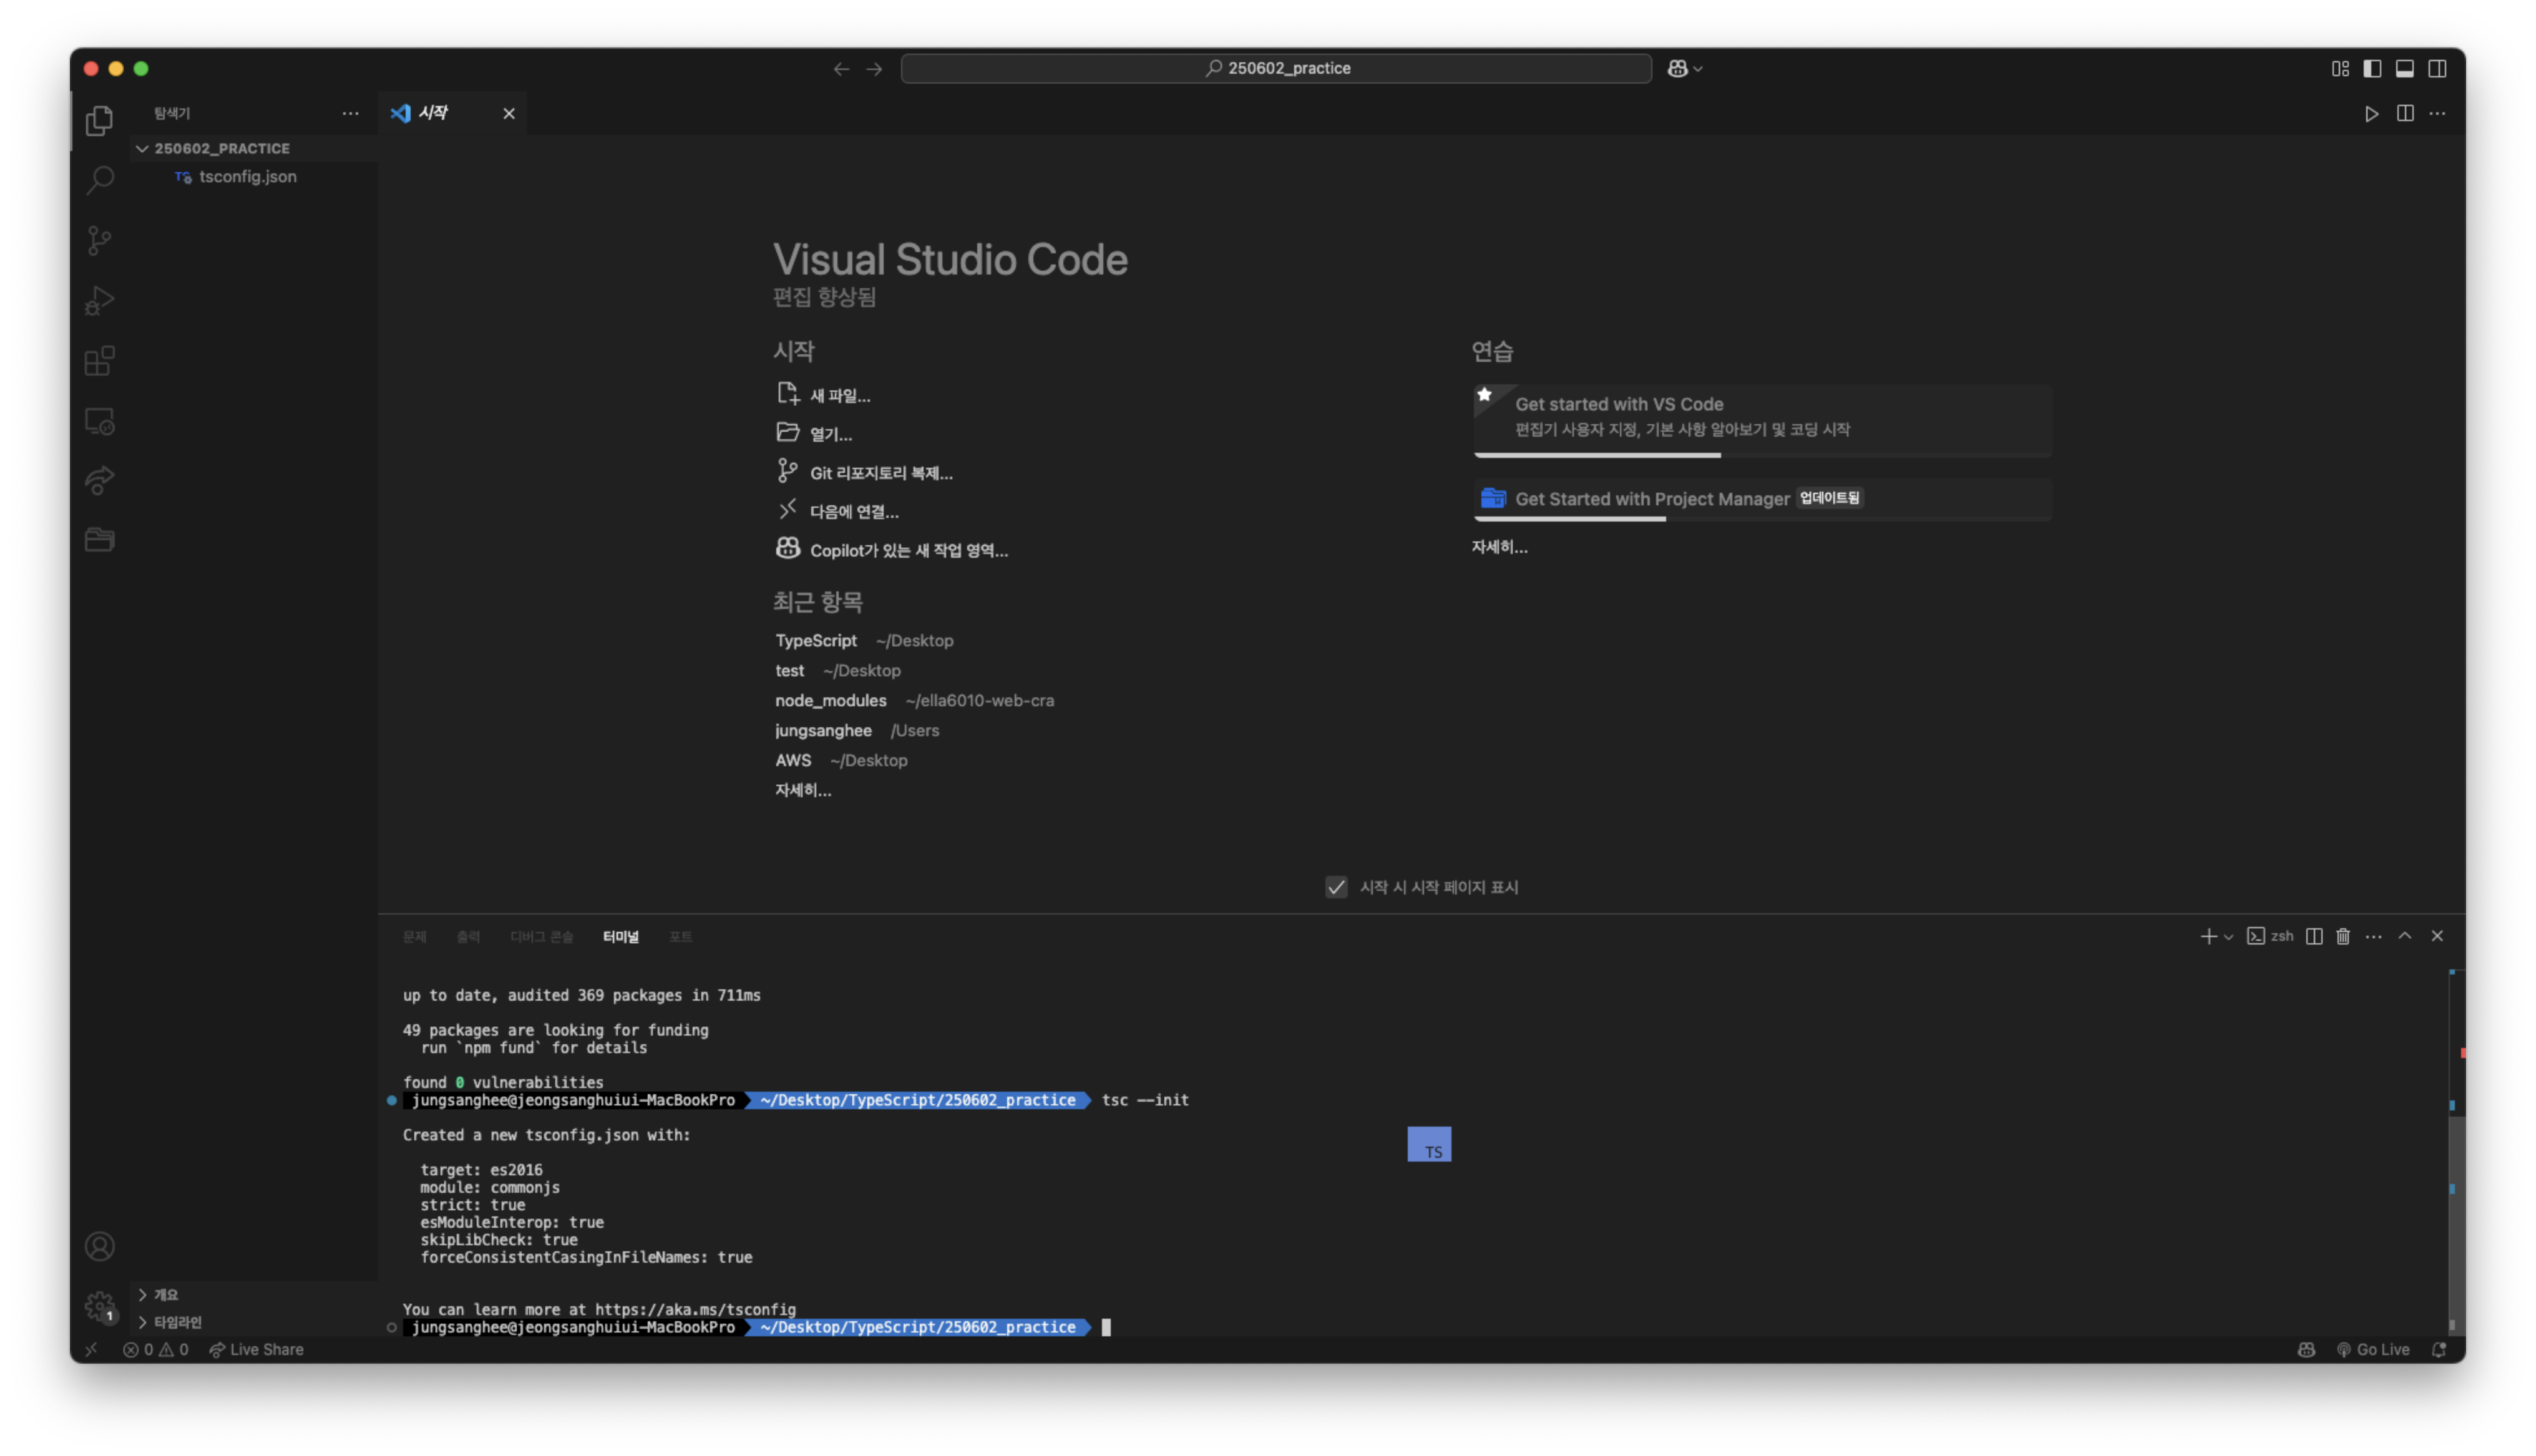Open the Run and Debug view
Viewport: 2536px width, 1456px height.
click(x=99, y=301)
